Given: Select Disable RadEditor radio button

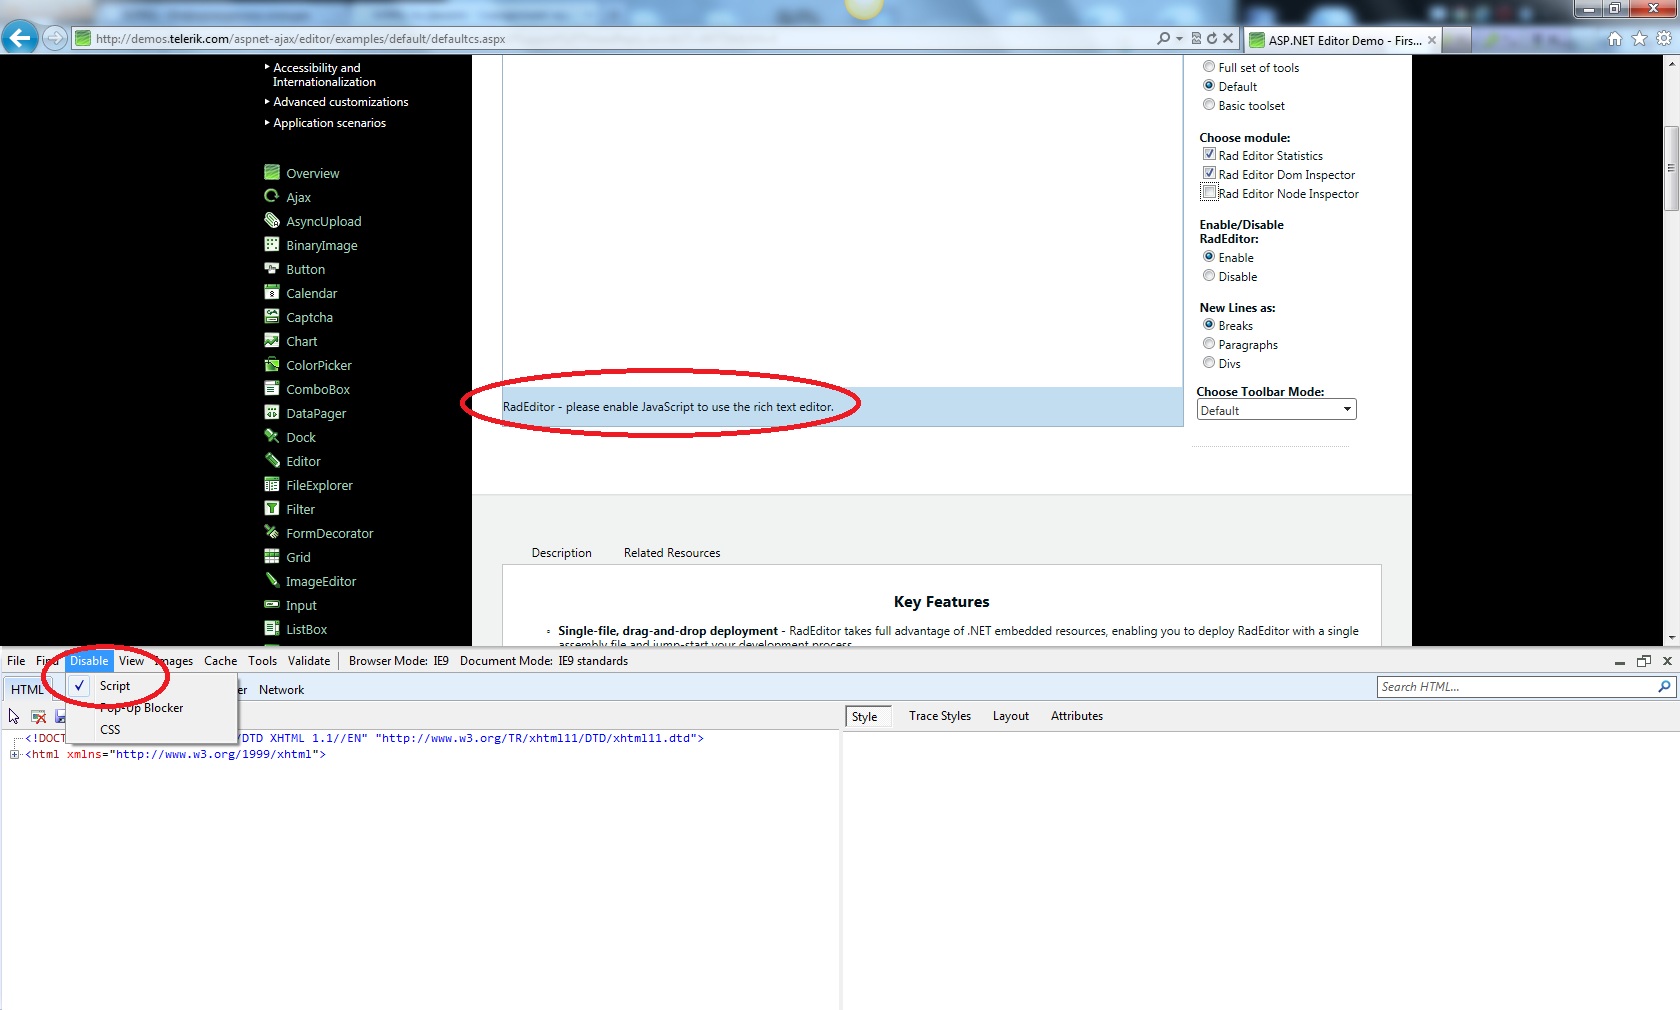Looking at the screenshot, I should 1209,276.
